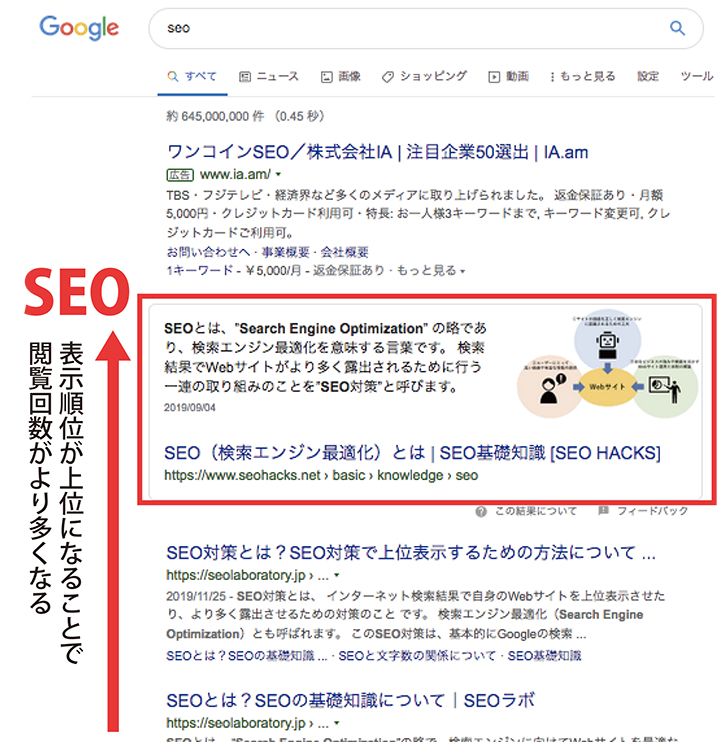Click the news tab icon
Image resolution: width=720 pixels, height=742 pixels.
click(x=245, y=77)
